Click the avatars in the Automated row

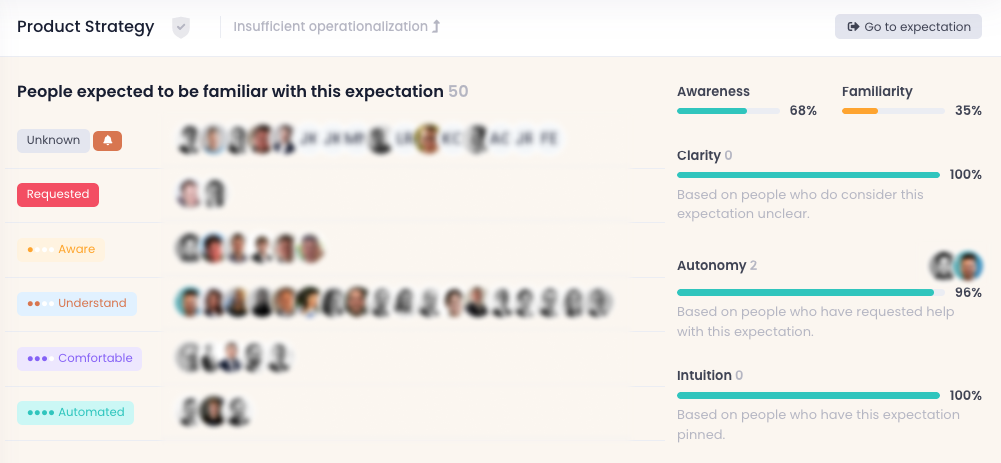(213, 412)
